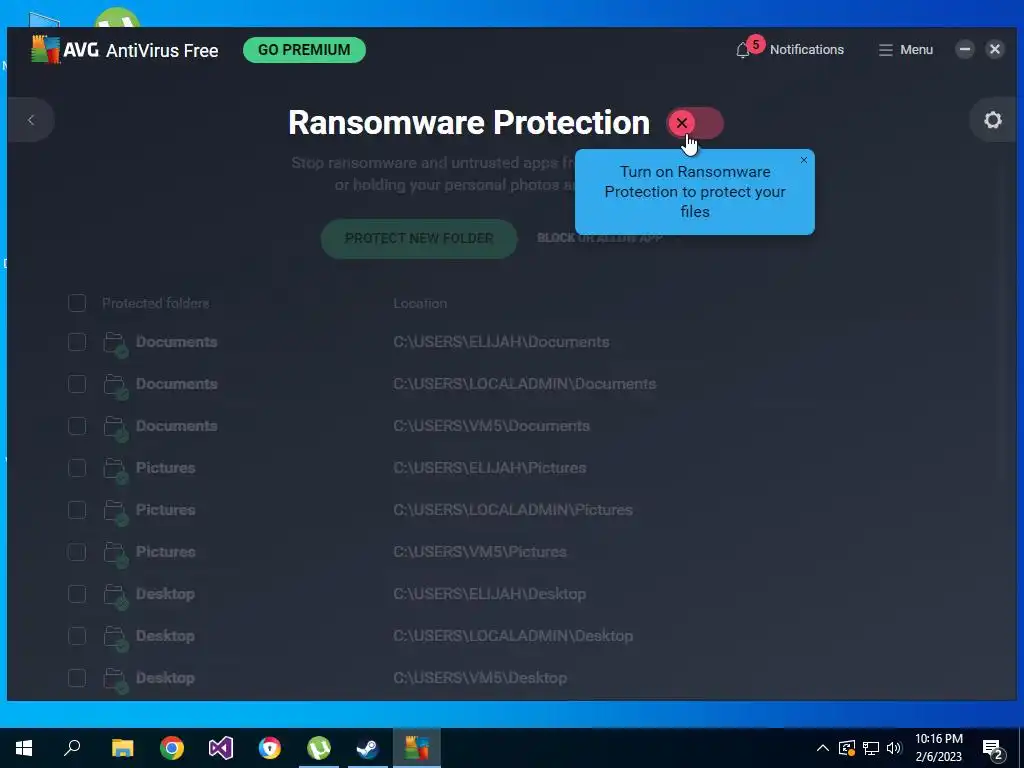Click AVG icon in taskbar
The height and width of the screenshot is (768, 1024).
coord(417,748)
